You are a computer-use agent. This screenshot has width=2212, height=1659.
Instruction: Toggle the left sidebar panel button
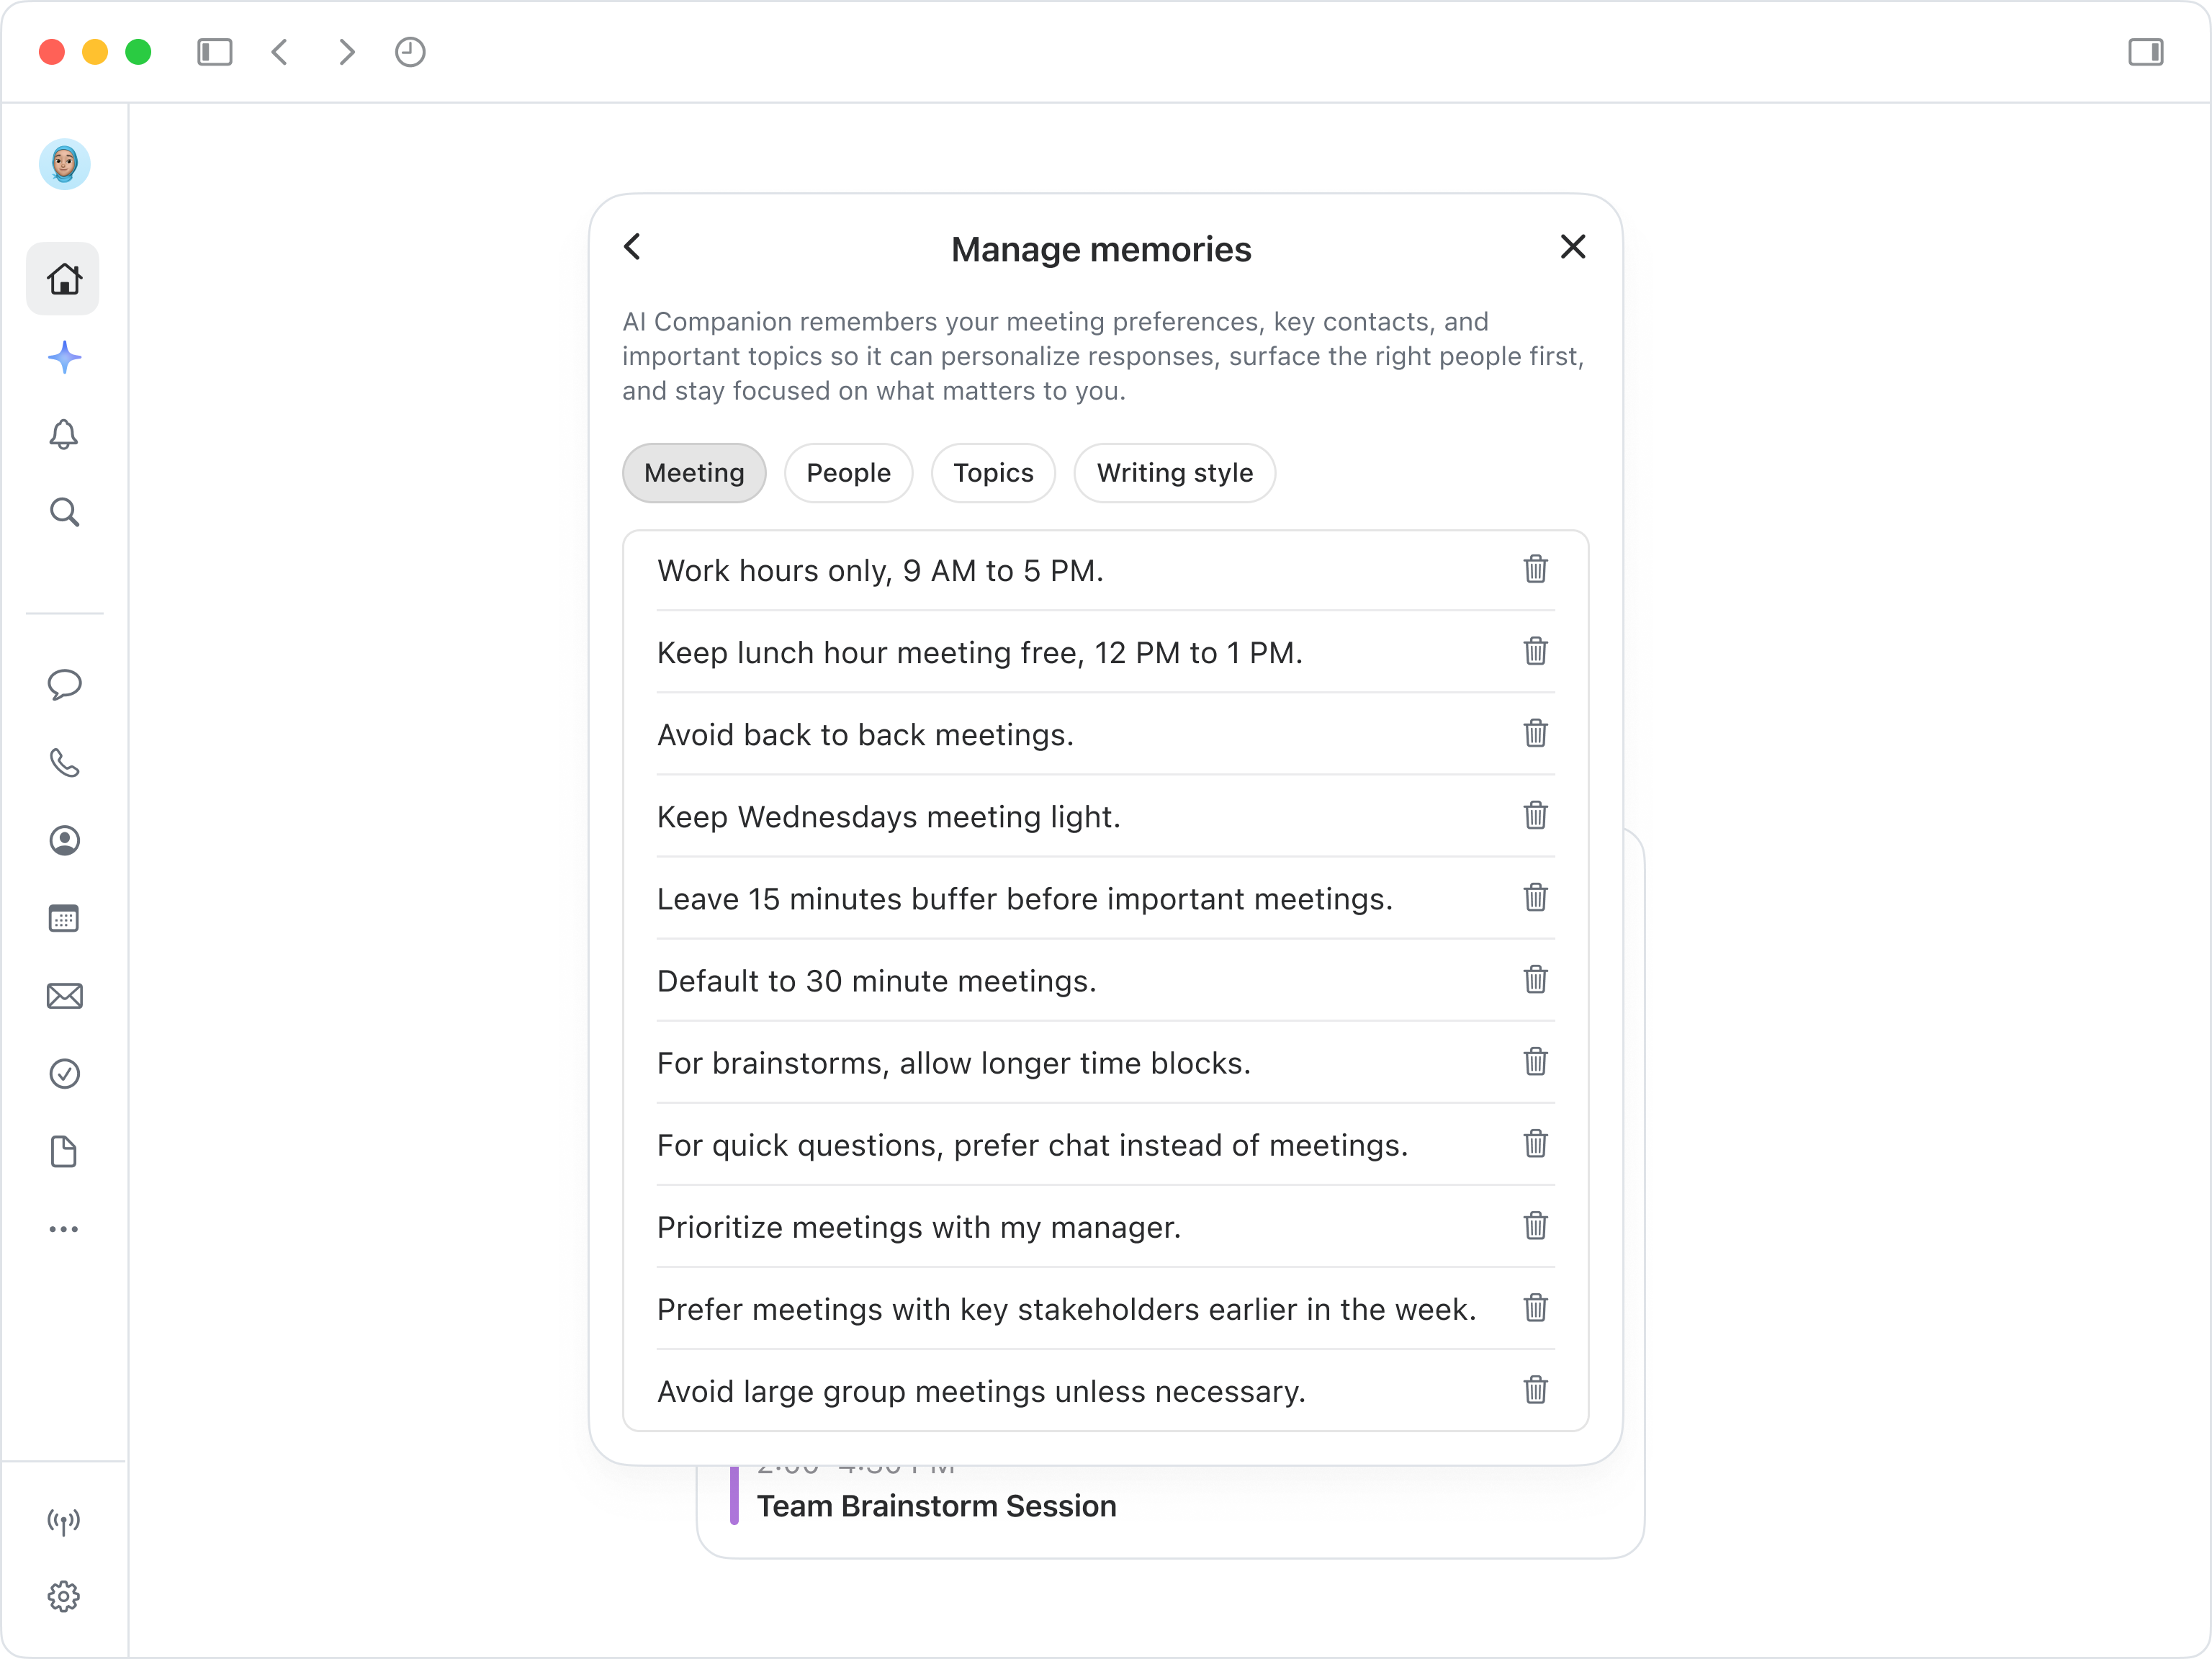(214, 52)
